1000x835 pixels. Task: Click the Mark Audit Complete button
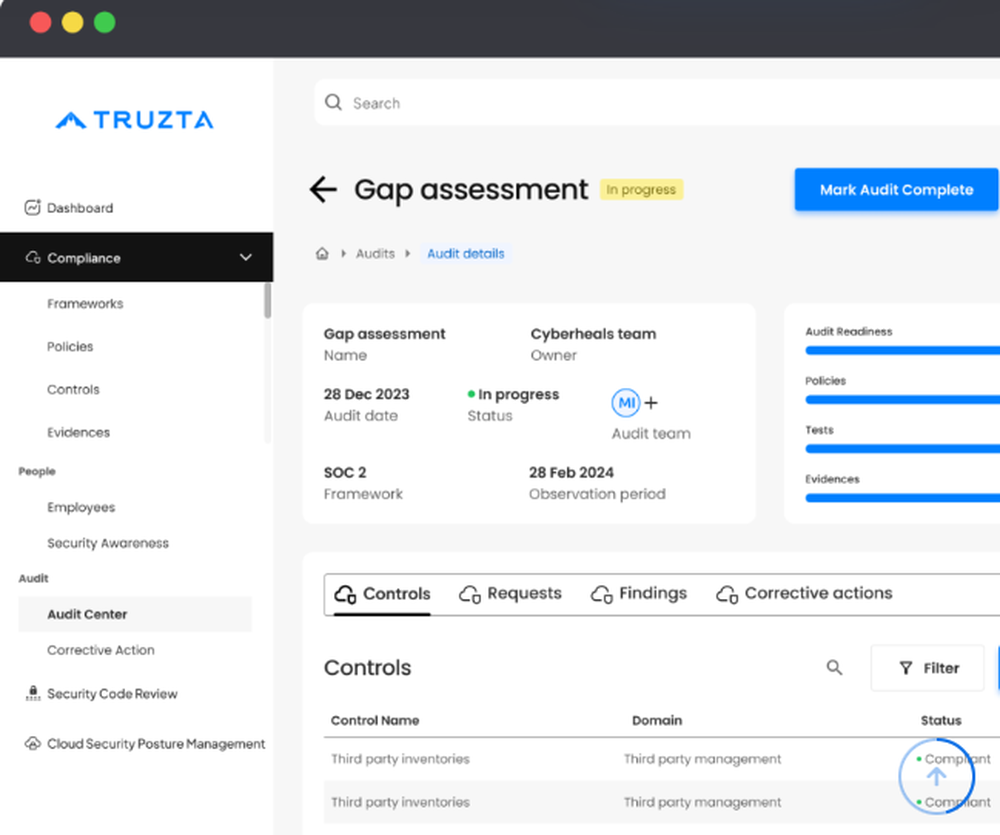(x=895, y=189)
